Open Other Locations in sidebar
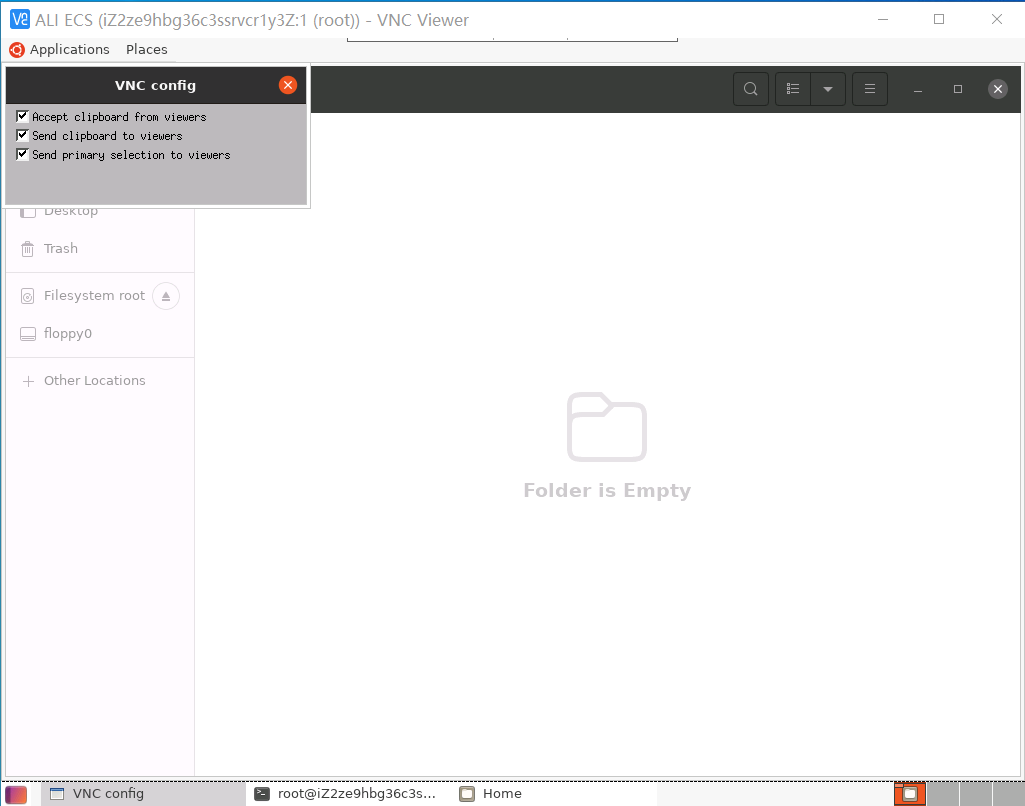The height and width of the screenshot is (806, 1025). pos(100,380)
